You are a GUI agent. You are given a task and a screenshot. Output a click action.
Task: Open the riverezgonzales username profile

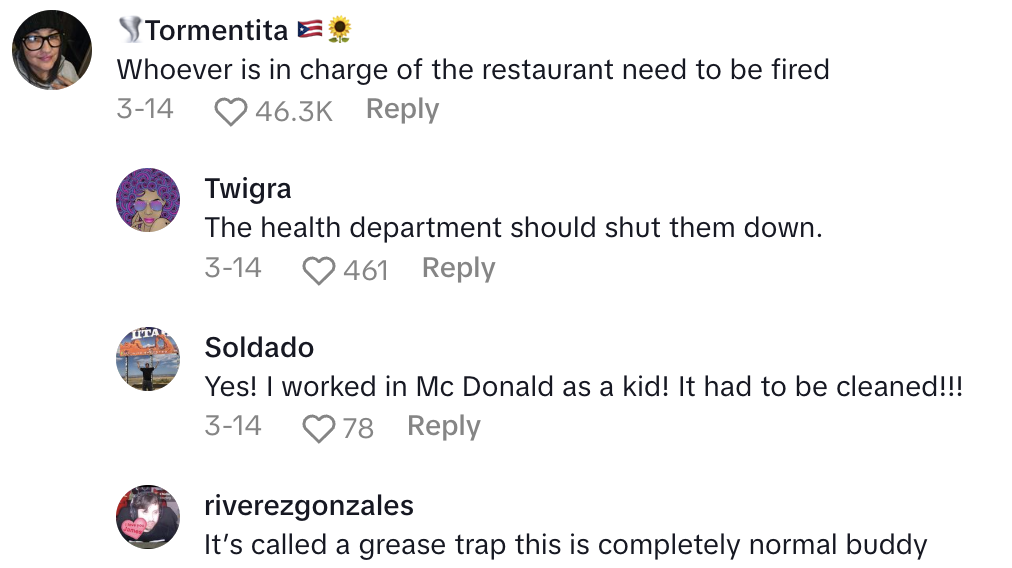coord(308,506)
